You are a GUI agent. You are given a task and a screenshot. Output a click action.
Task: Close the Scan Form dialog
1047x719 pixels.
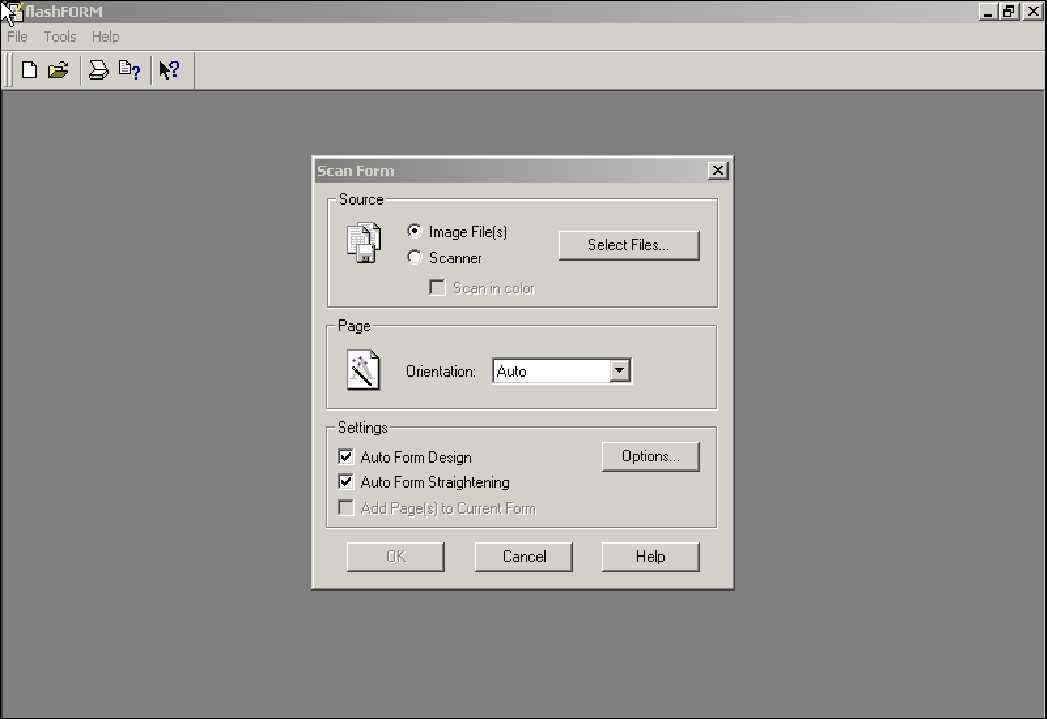click(x=717, y=170)
